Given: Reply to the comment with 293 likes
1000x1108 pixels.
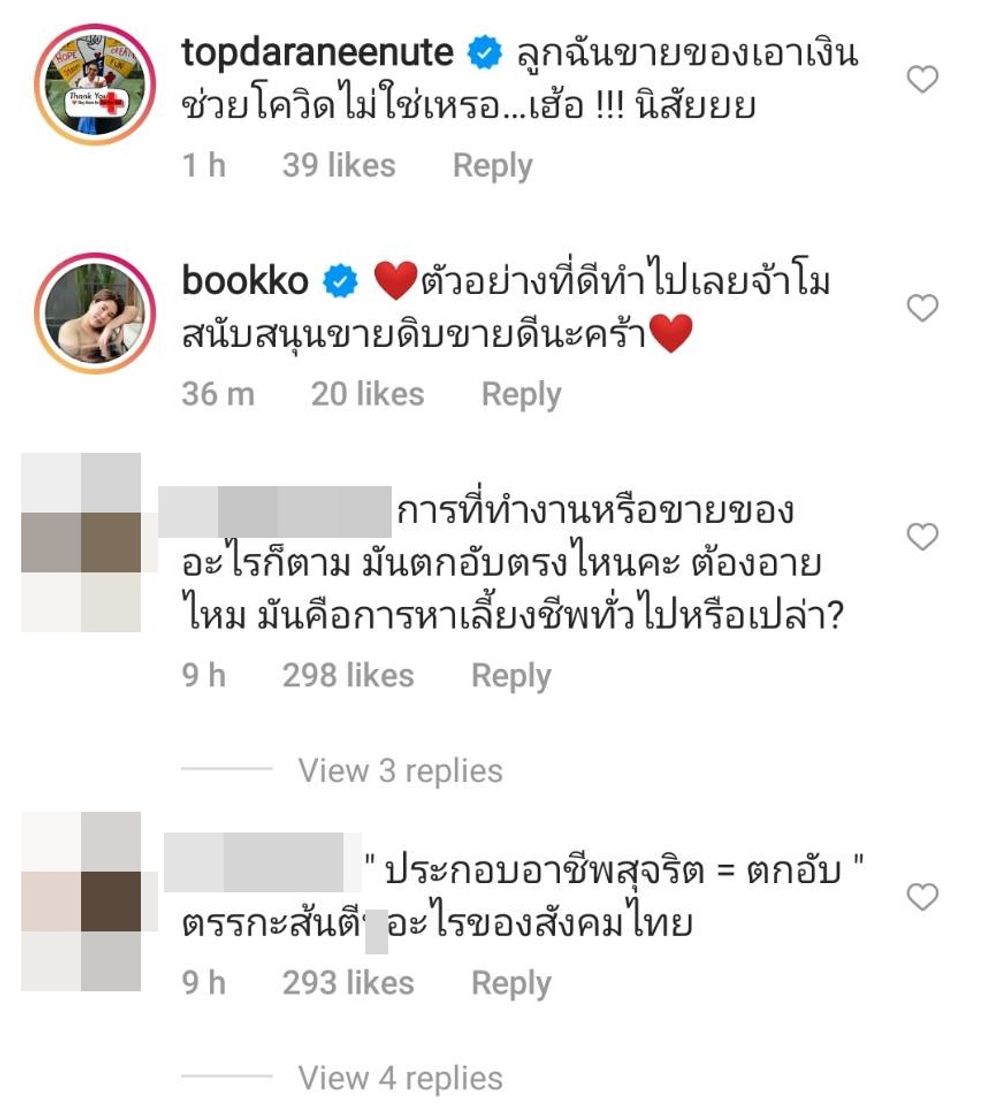Looking at the screenshot, I should 511,984.
